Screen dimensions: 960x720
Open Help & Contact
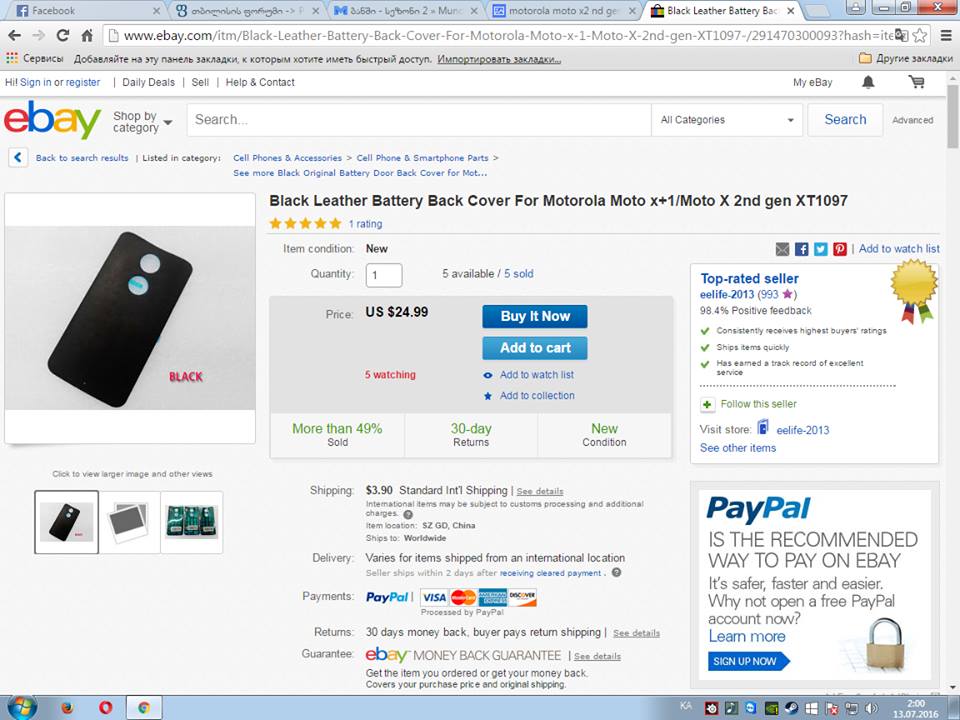coord(260,82)
